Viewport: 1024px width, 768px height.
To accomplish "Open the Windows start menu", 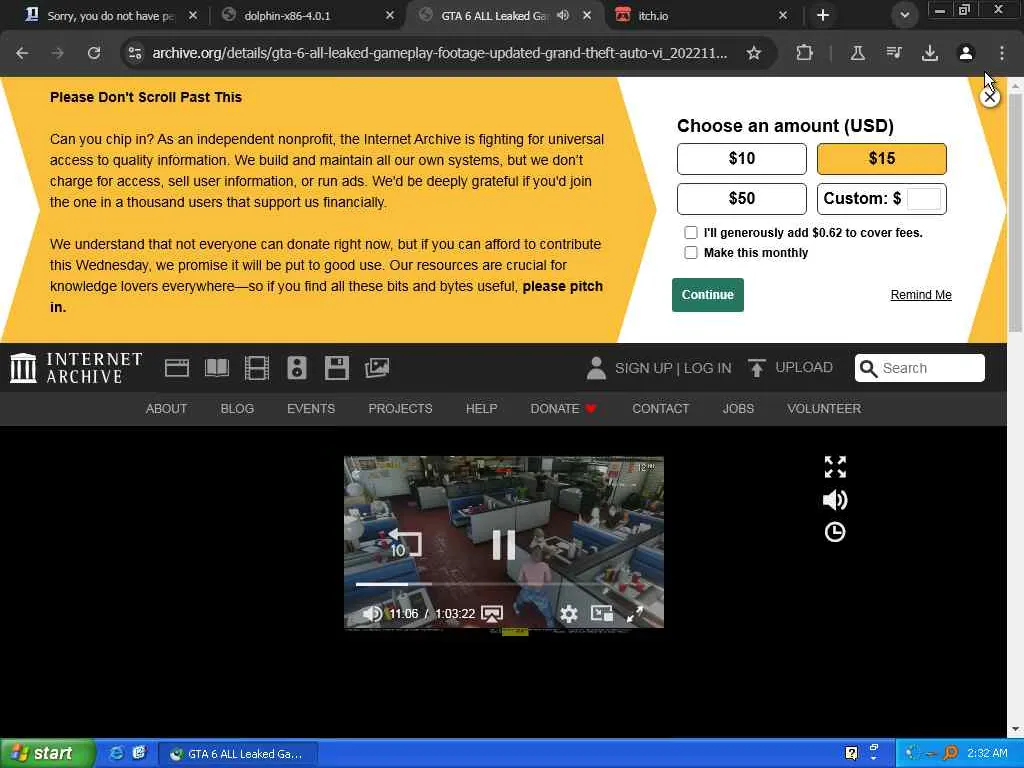I will pyautogui.click(x=46, y=754).
